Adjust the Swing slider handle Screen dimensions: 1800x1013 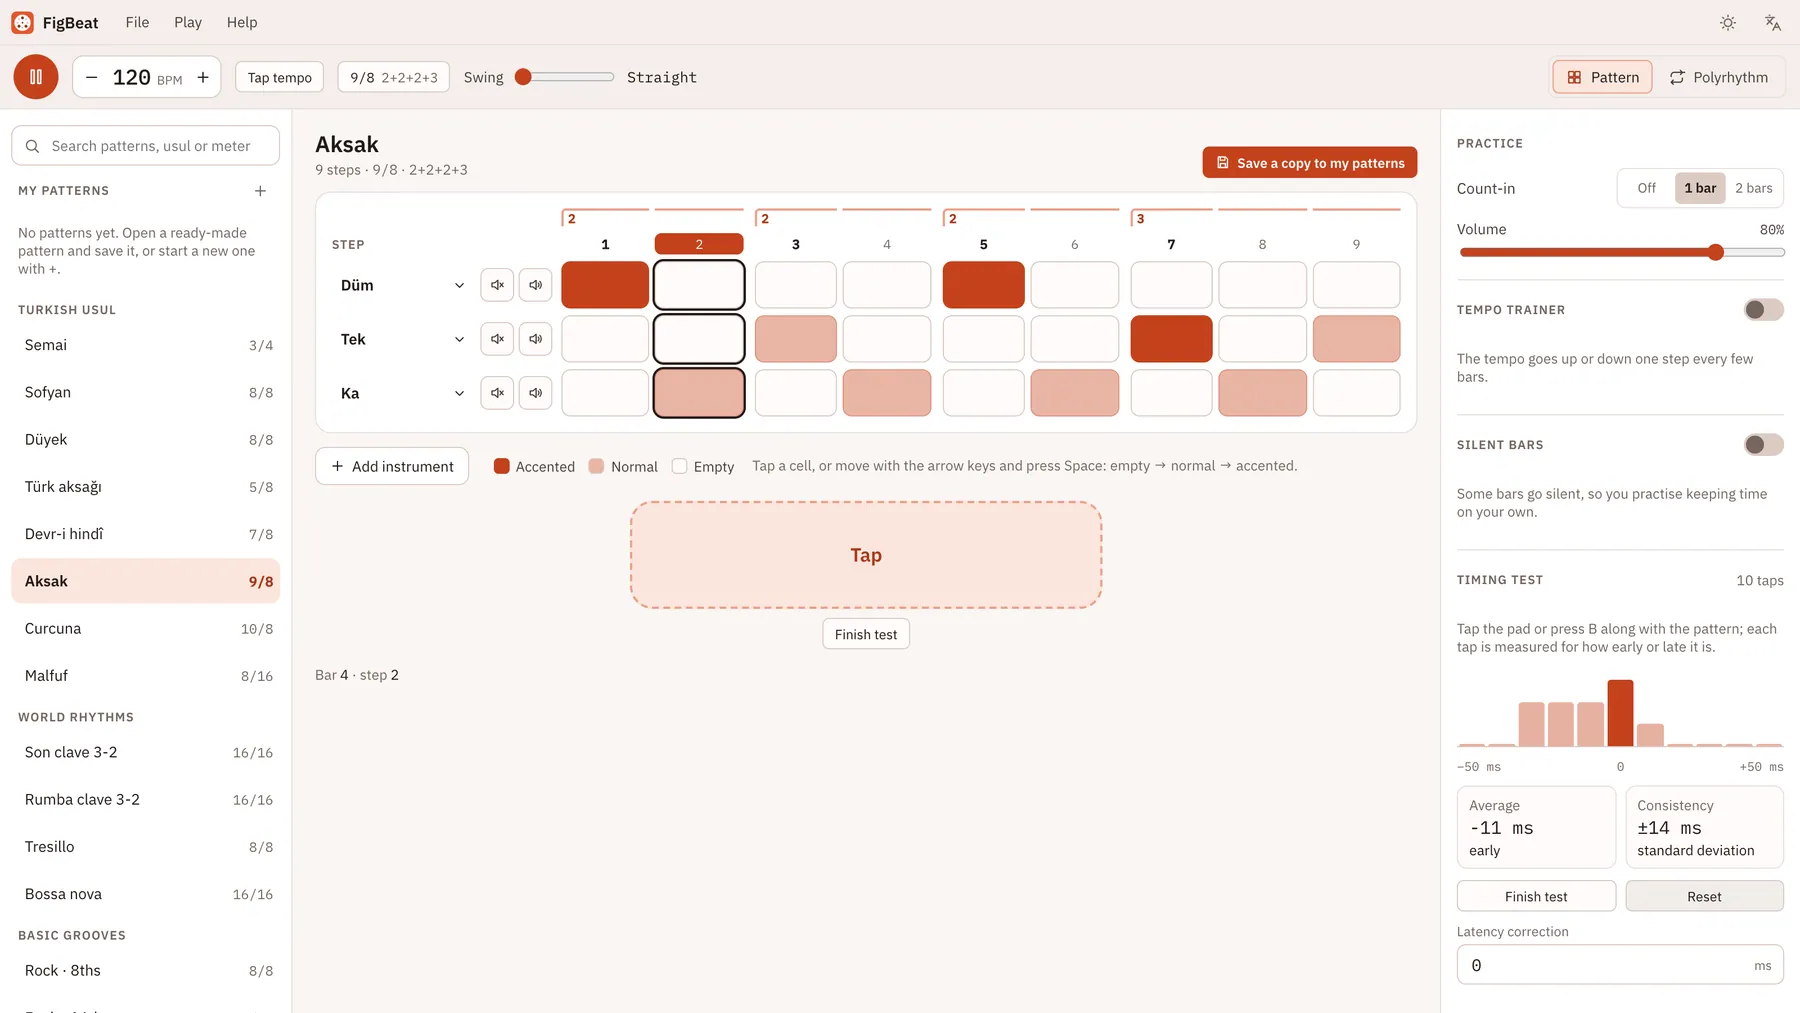[x=523, y=77]
